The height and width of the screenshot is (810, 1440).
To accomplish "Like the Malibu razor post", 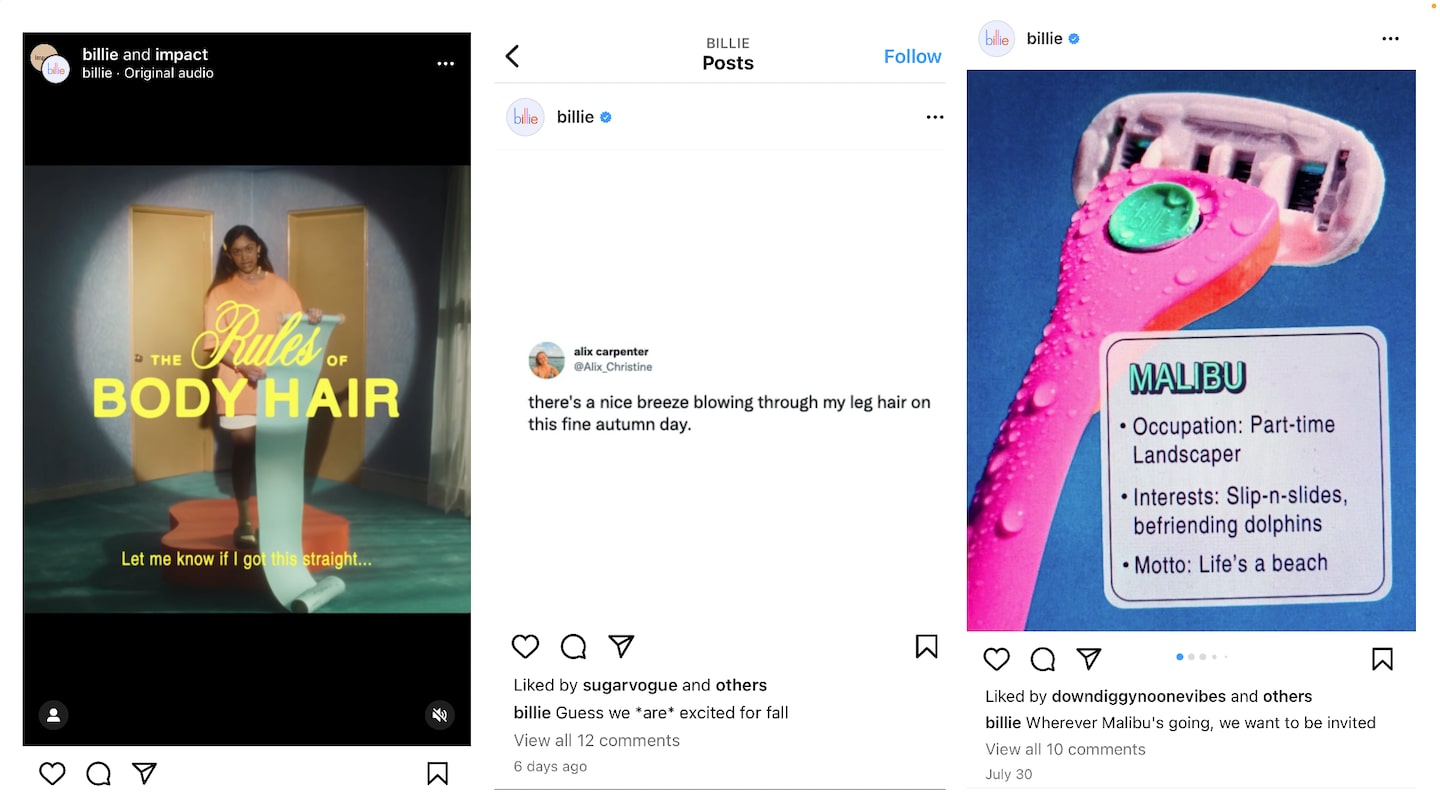I will [x=997, y=659].
